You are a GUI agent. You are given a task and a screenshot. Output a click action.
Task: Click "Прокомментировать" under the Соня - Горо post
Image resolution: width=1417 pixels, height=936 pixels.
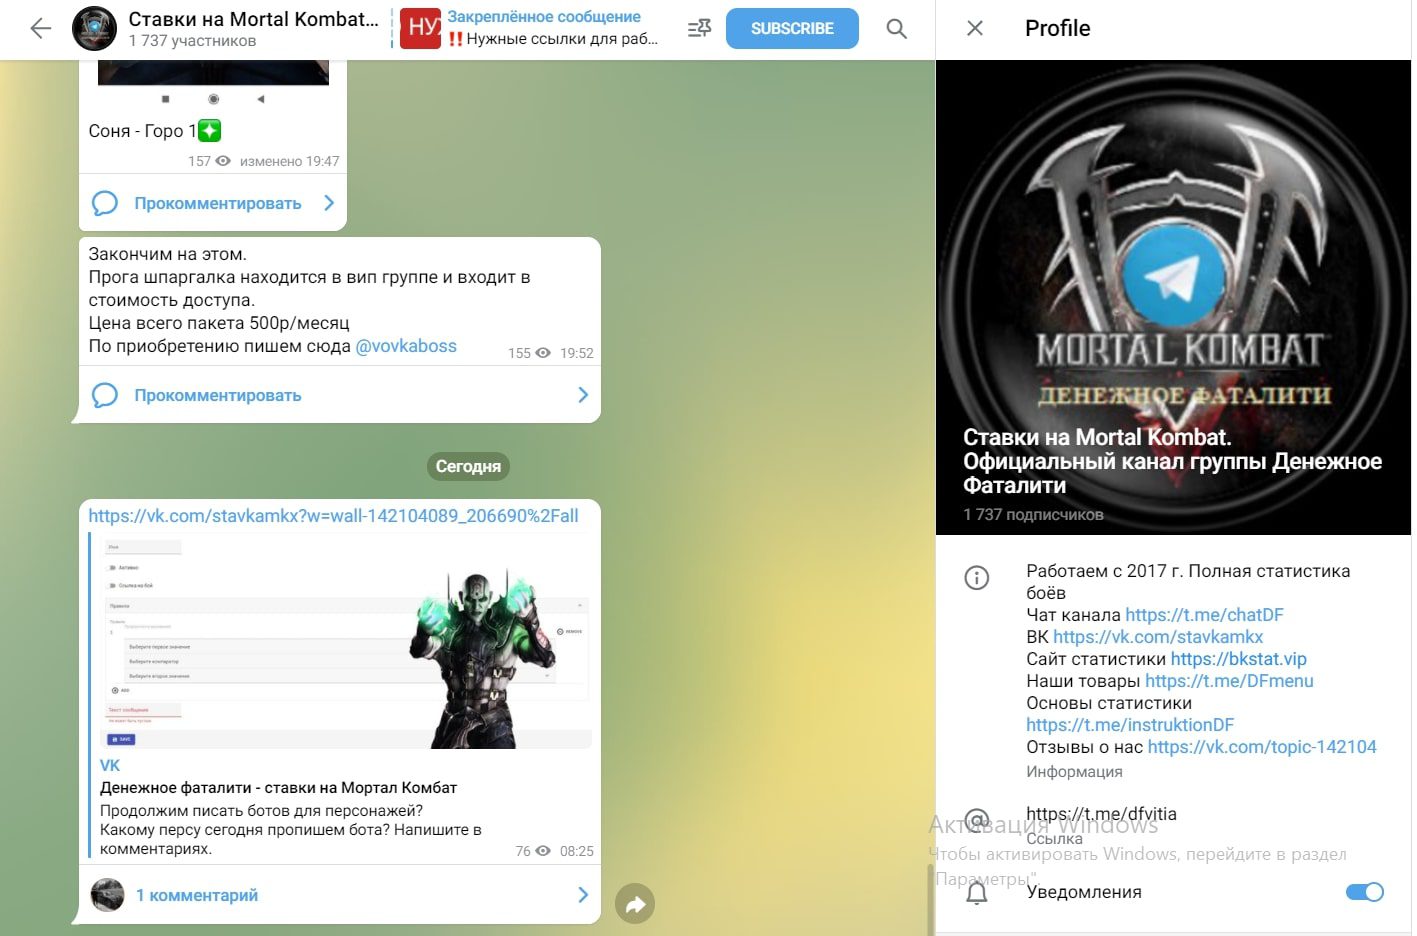218,203
